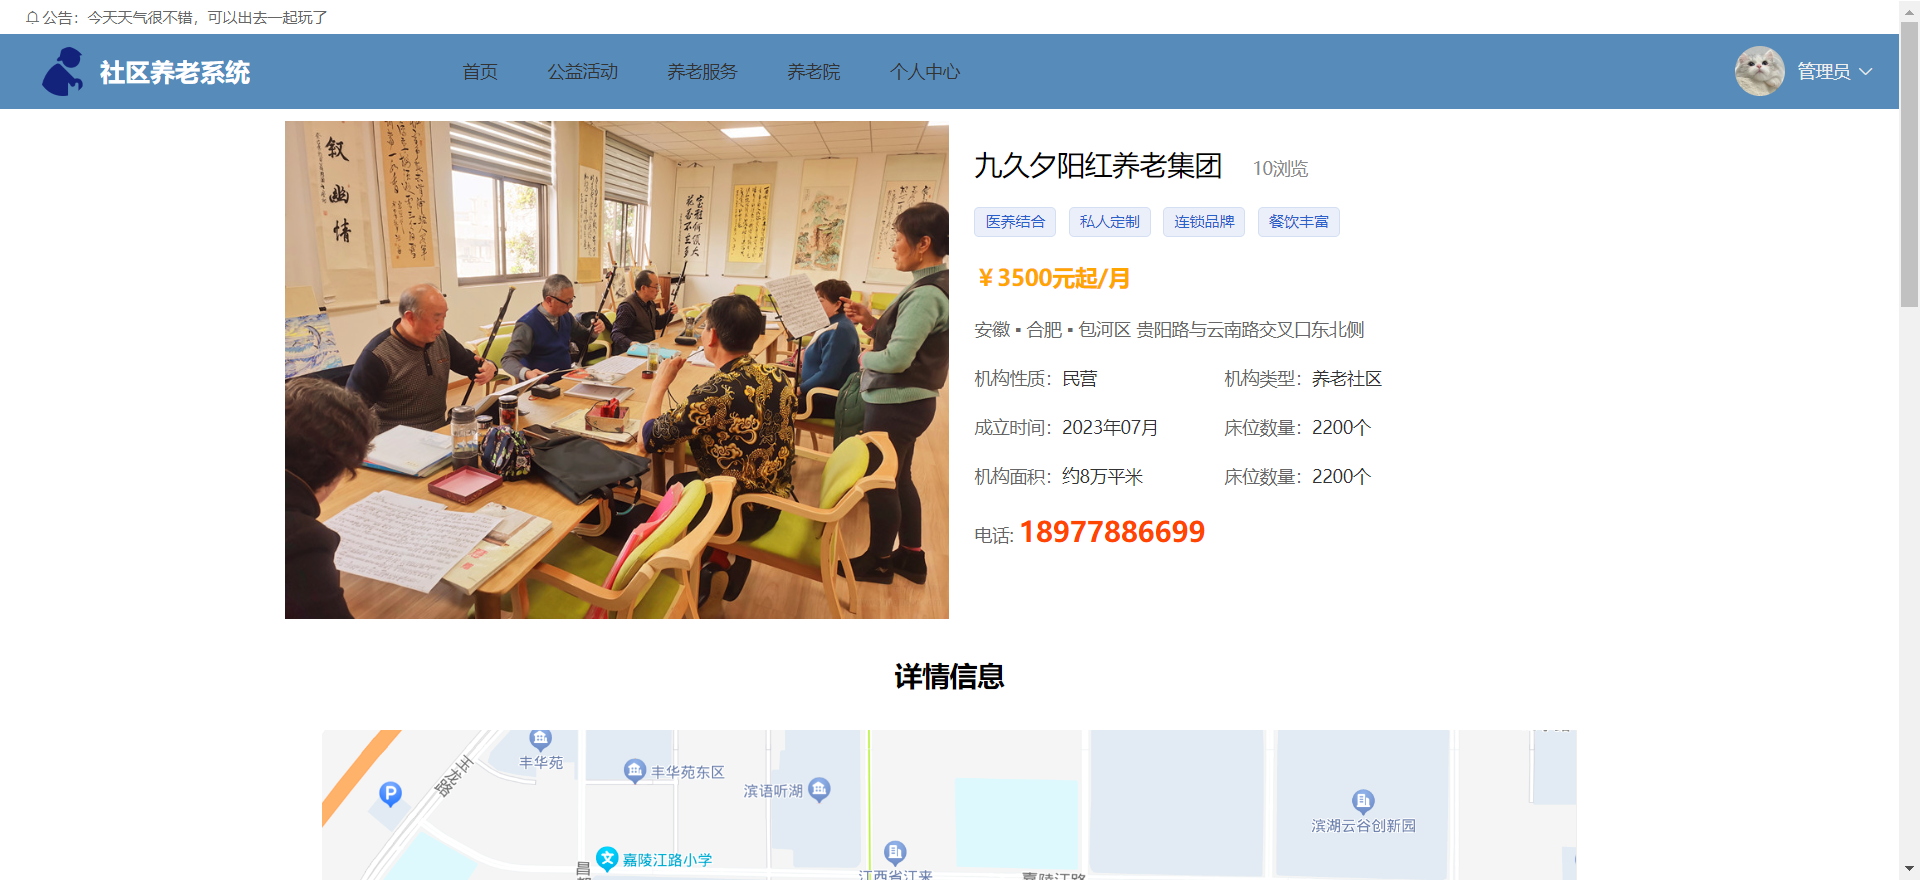Click the 九久夕阳红养老集团 title
This screenshot has width=1920, height=880.
[1098, 166]
